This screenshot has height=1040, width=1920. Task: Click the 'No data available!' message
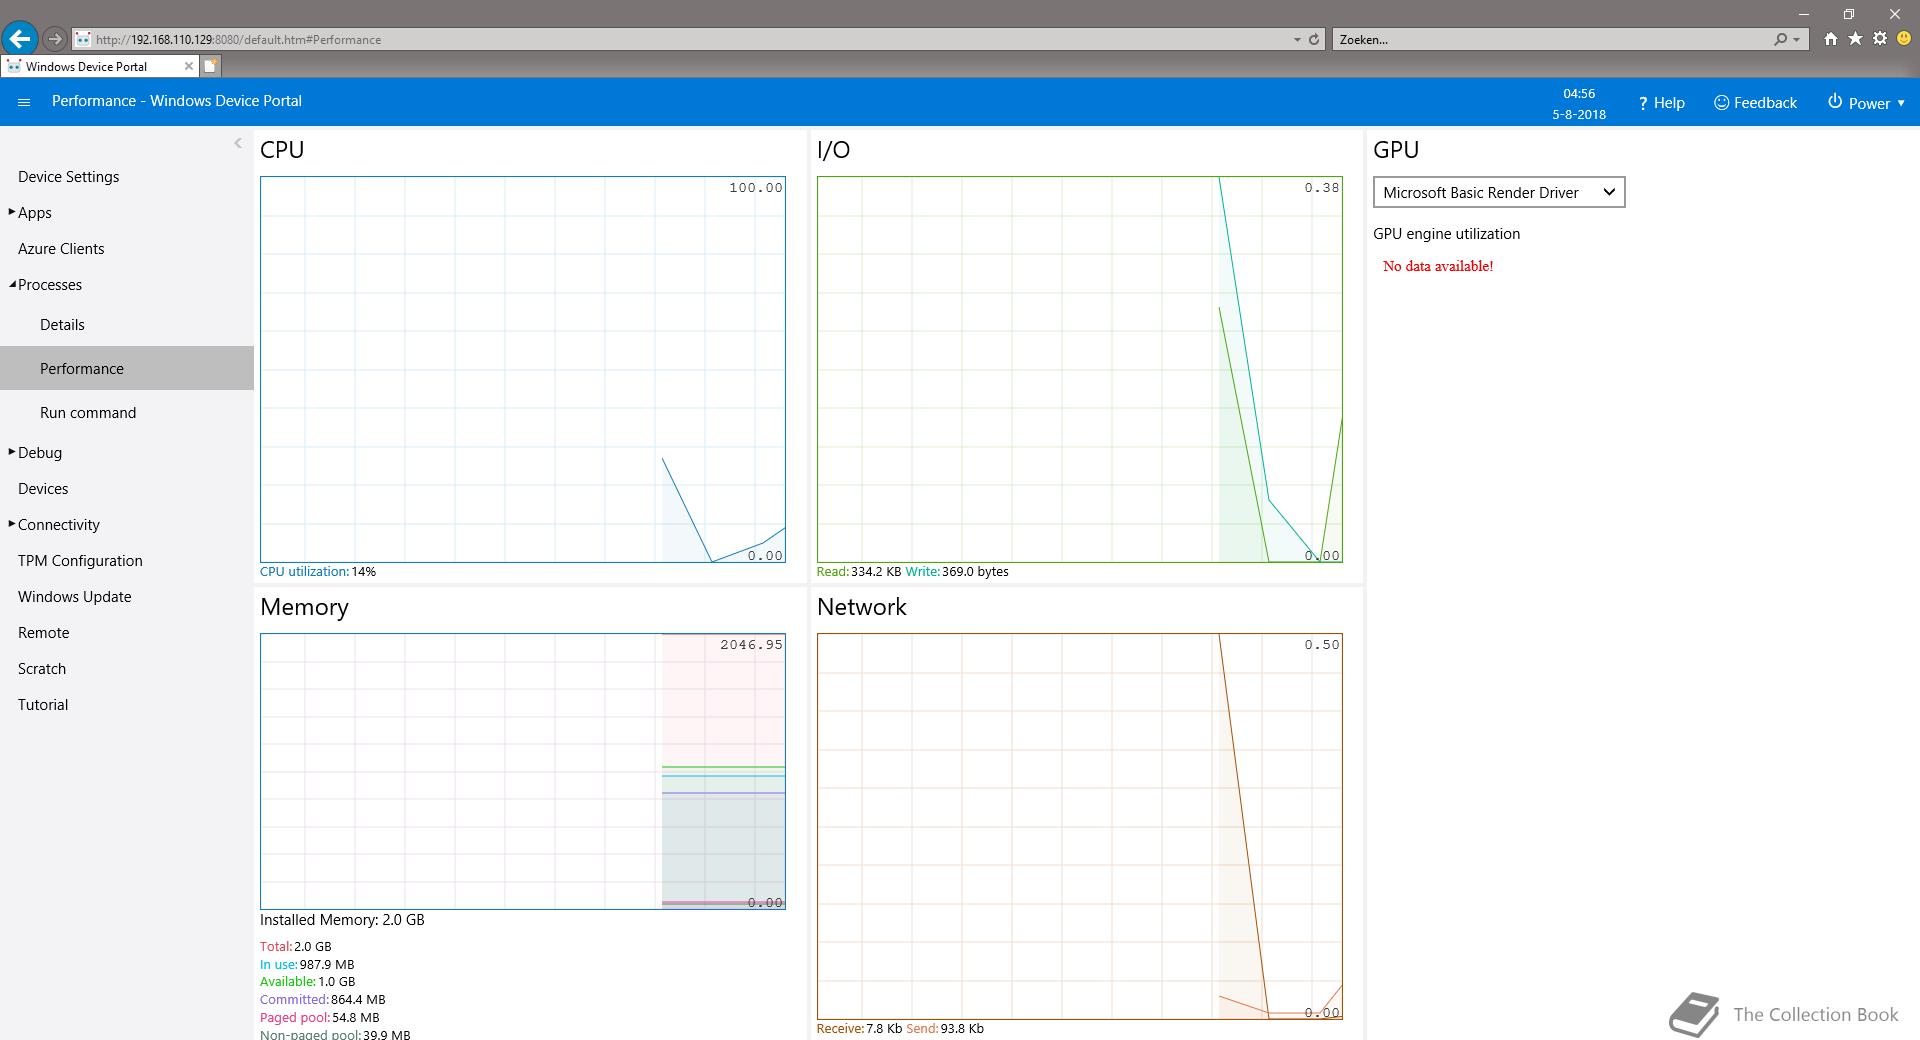pyautogui.click(x=1438, y=266)
